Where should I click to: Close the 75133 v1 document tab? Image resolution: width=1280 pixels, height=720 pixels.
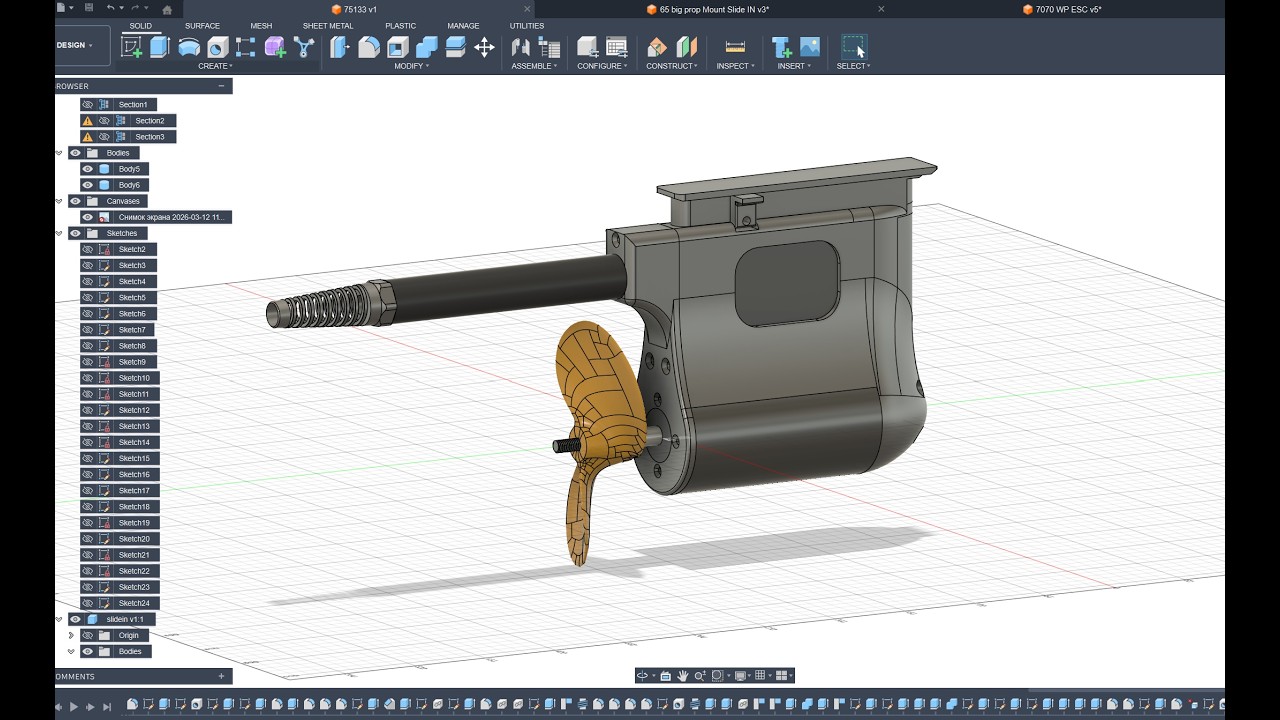click(x=527, y=9)
